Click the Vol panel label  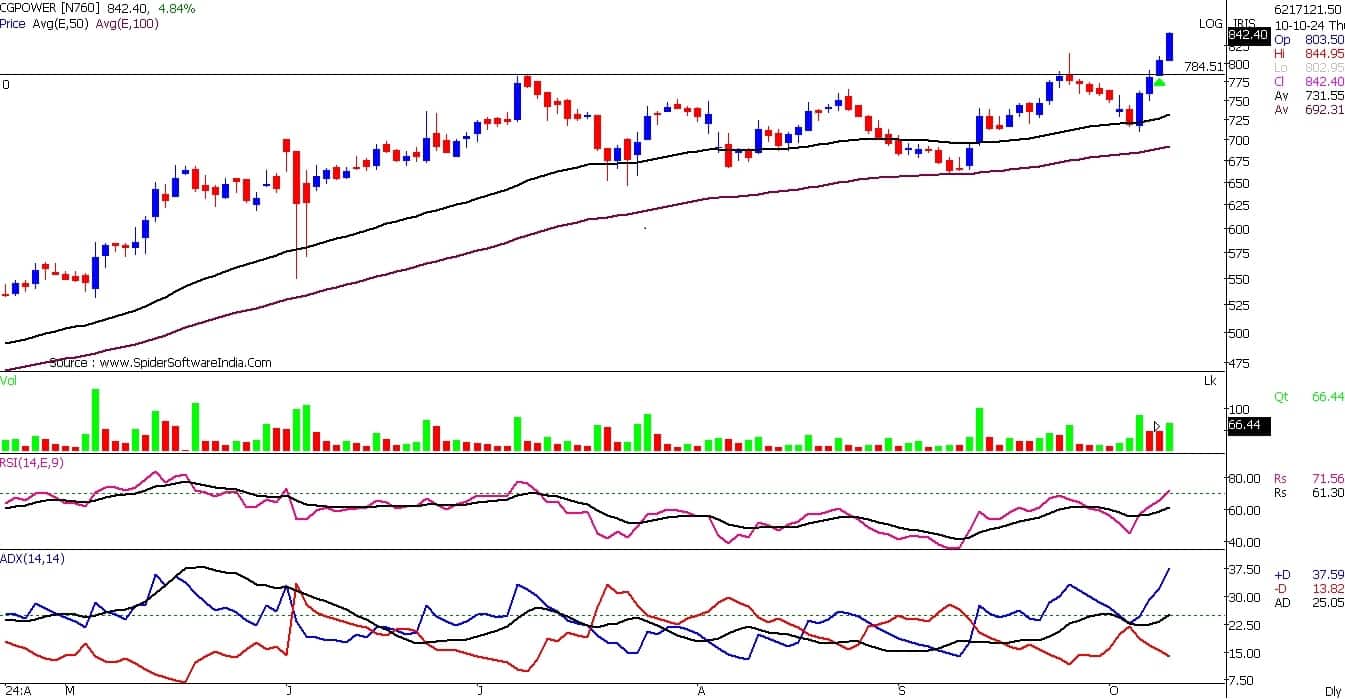click(9, 381)
